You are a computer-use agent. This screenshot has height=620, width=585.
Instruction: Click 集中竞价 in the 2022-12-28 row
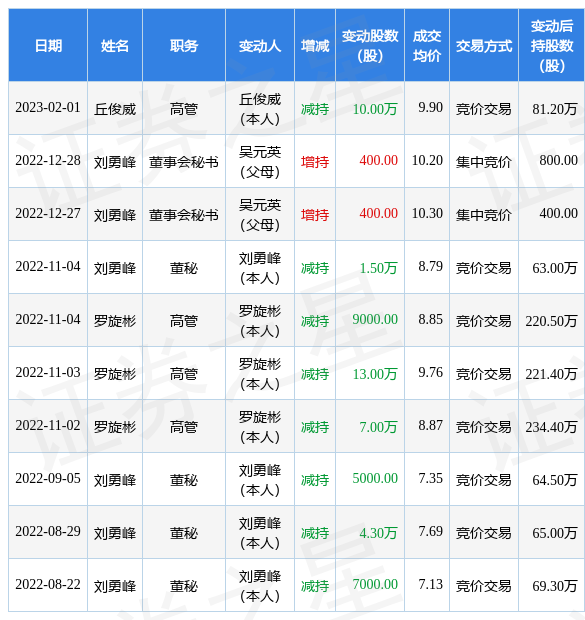484,162
